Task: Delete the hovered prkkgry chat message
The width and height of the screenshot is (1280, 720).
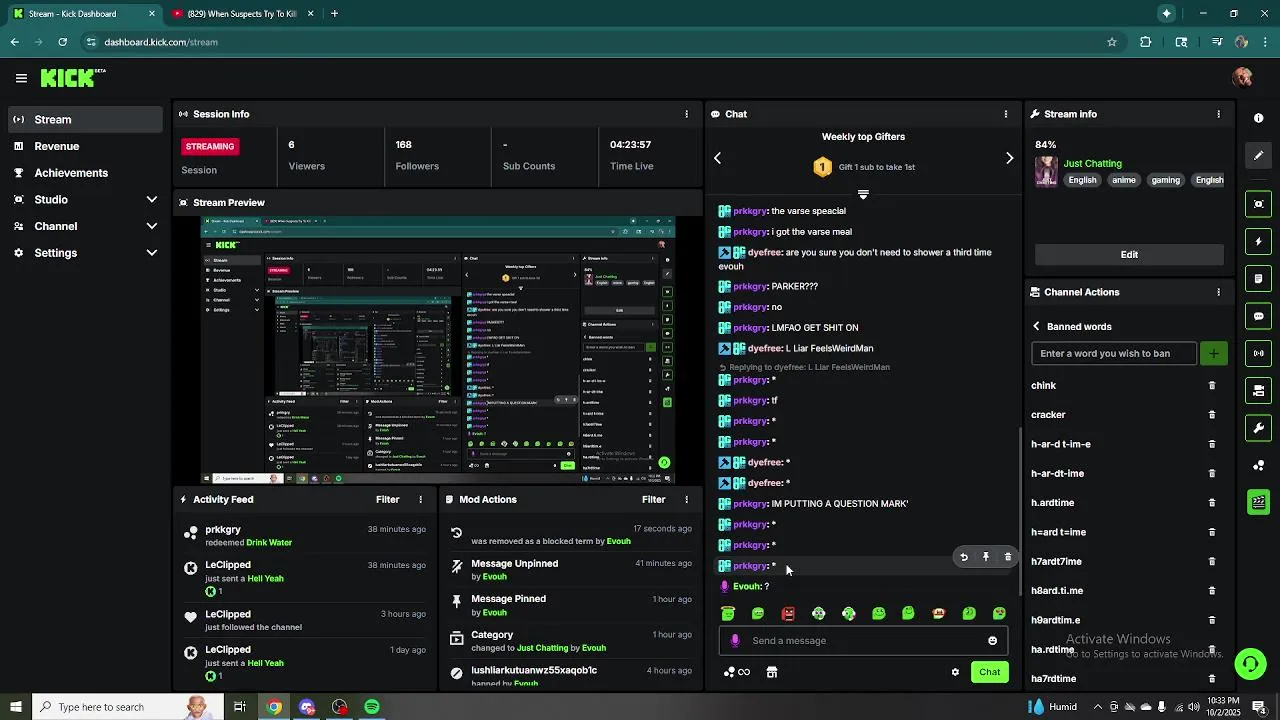Action: click(x=1007, y=557)
